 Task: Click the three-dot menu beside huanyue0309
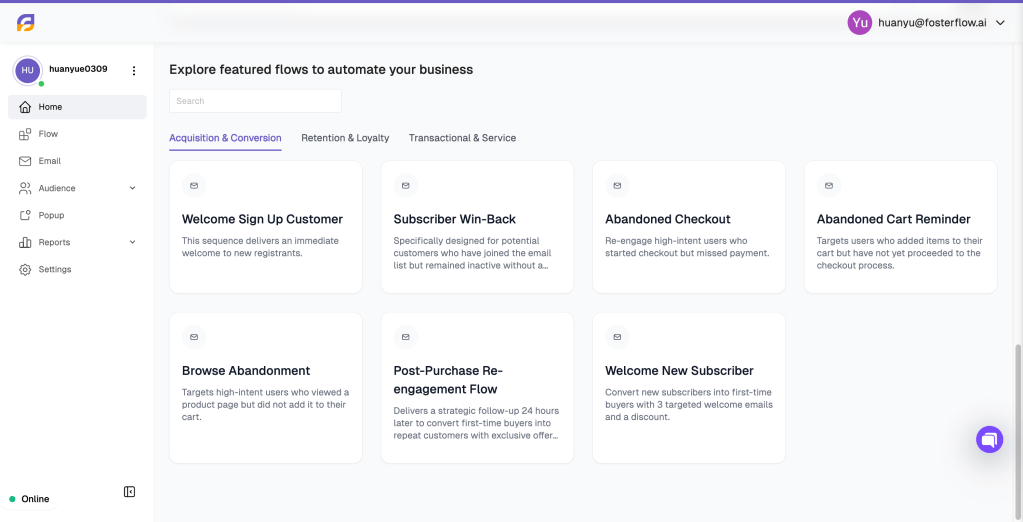click(134, 70)
